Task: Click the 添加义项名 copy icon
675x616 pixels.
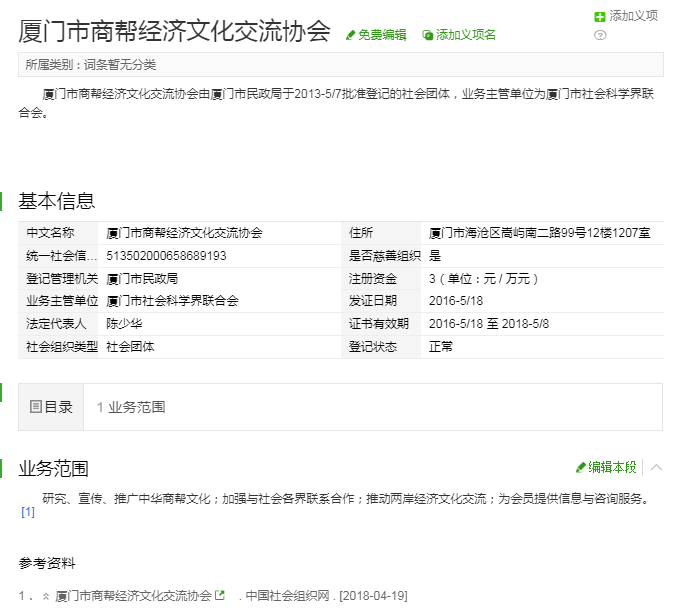Action: coord(427,35)
